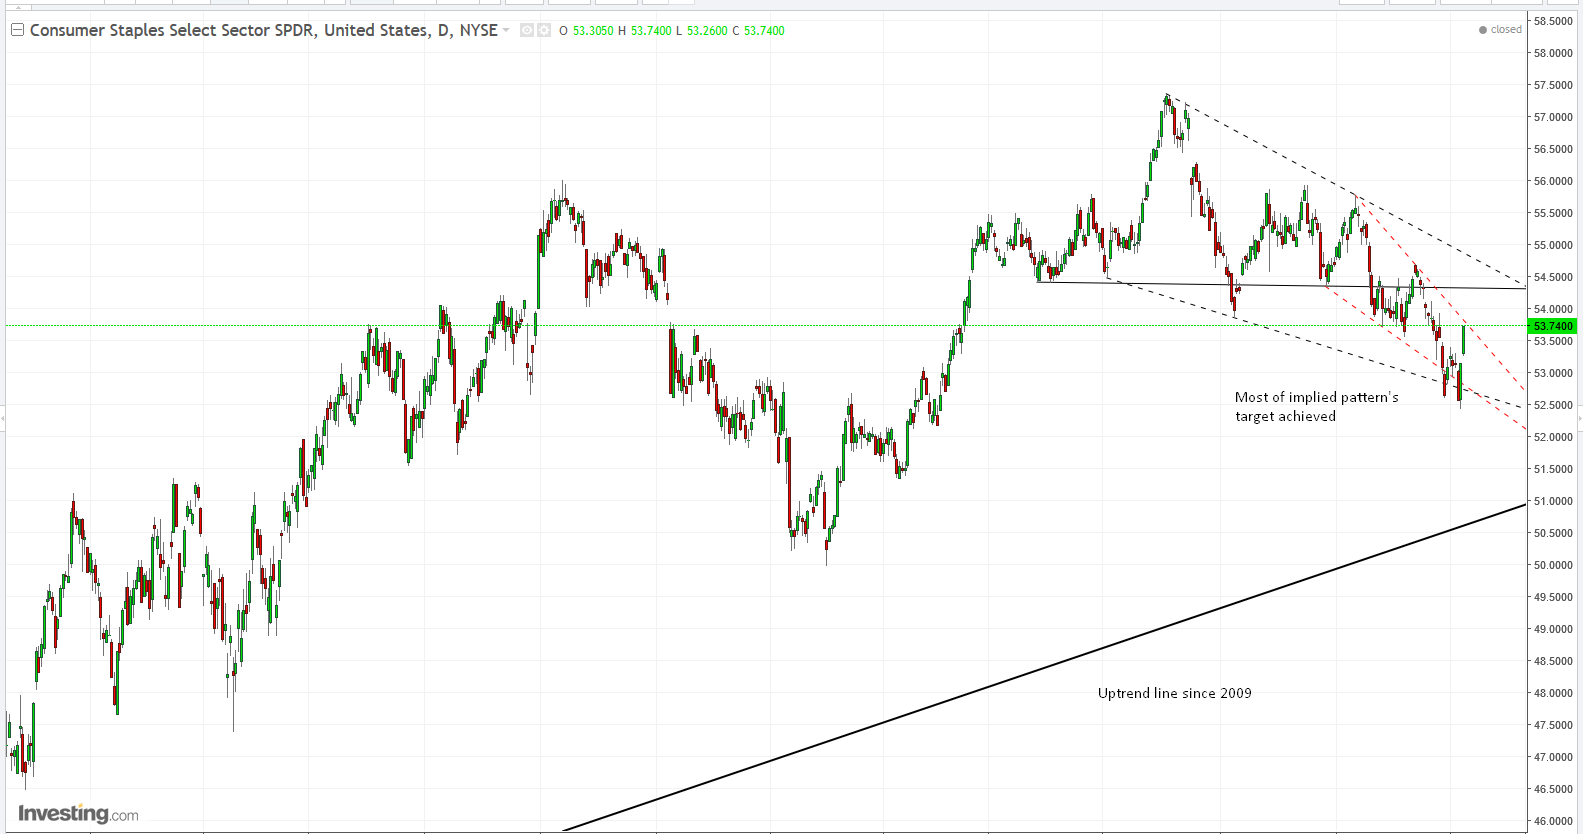The height and width of the screenshot is (834, 1583).
Task: Click the Low value 53.2600
Action: tap(707, 31)
